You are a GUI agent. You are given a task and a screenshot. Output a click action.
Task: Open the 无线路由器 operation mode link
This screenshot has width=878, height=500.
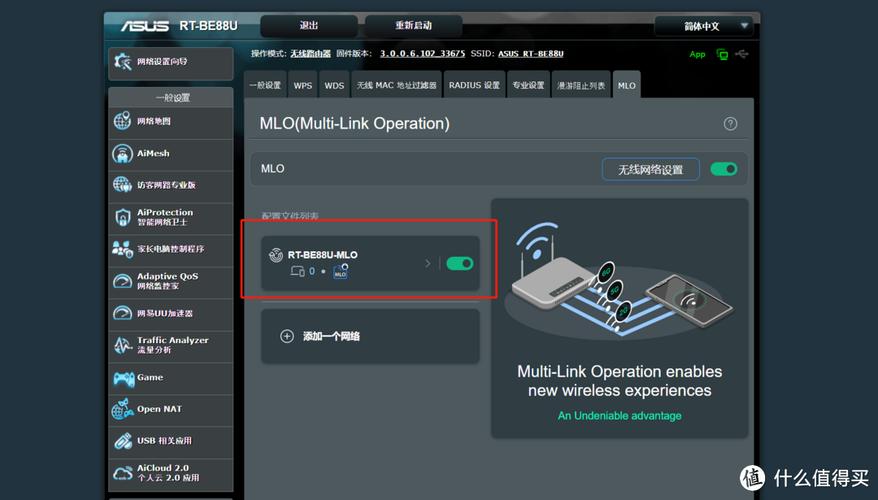pos(310,54)
